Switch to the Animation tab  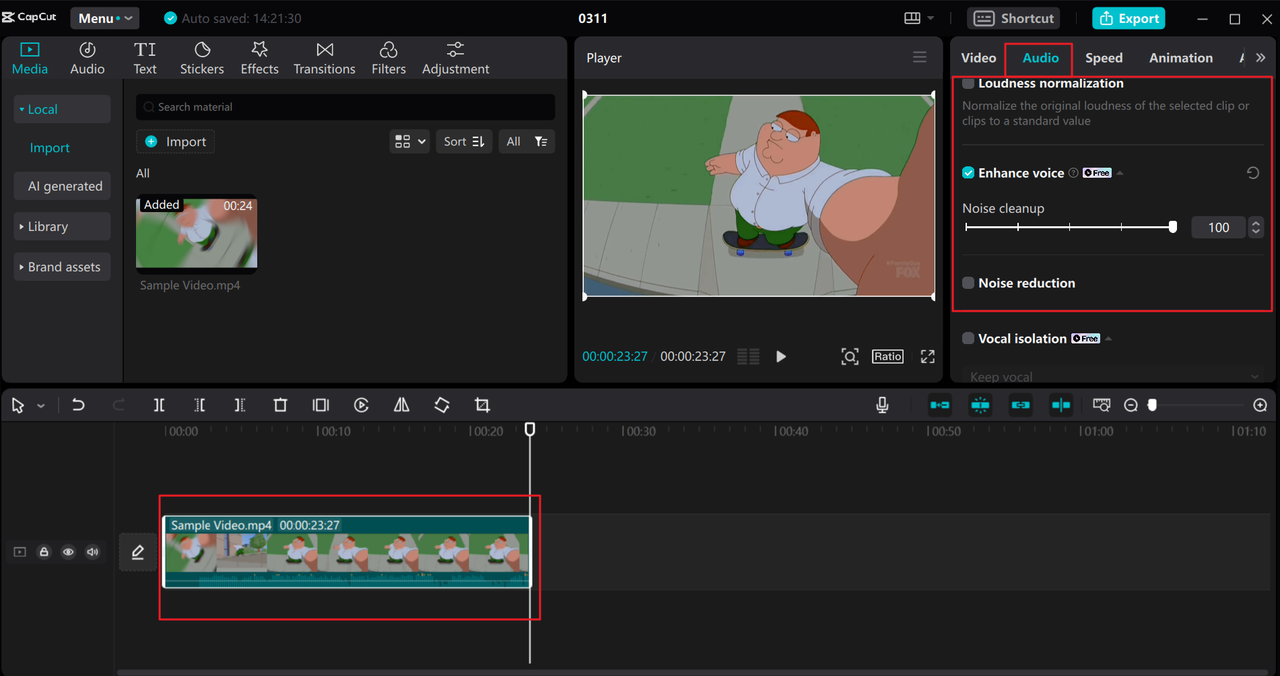coord(1180,58)
